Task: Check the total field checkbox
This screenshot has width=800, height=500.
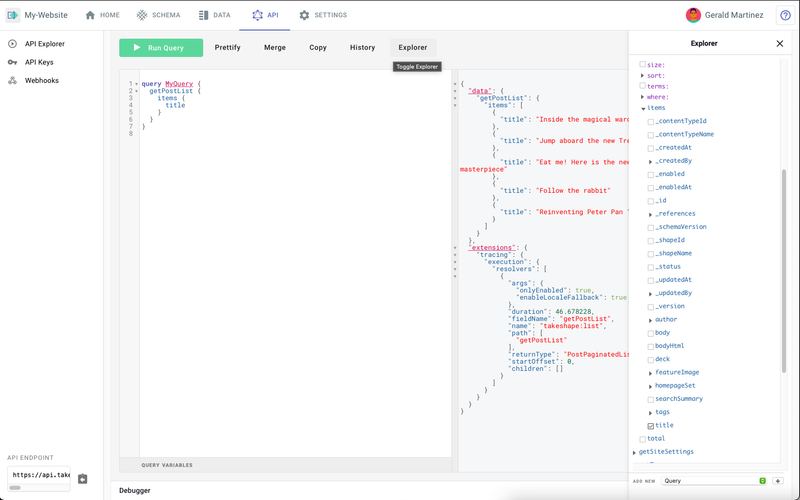Action: pyautogui.click(x=642, y=439)
